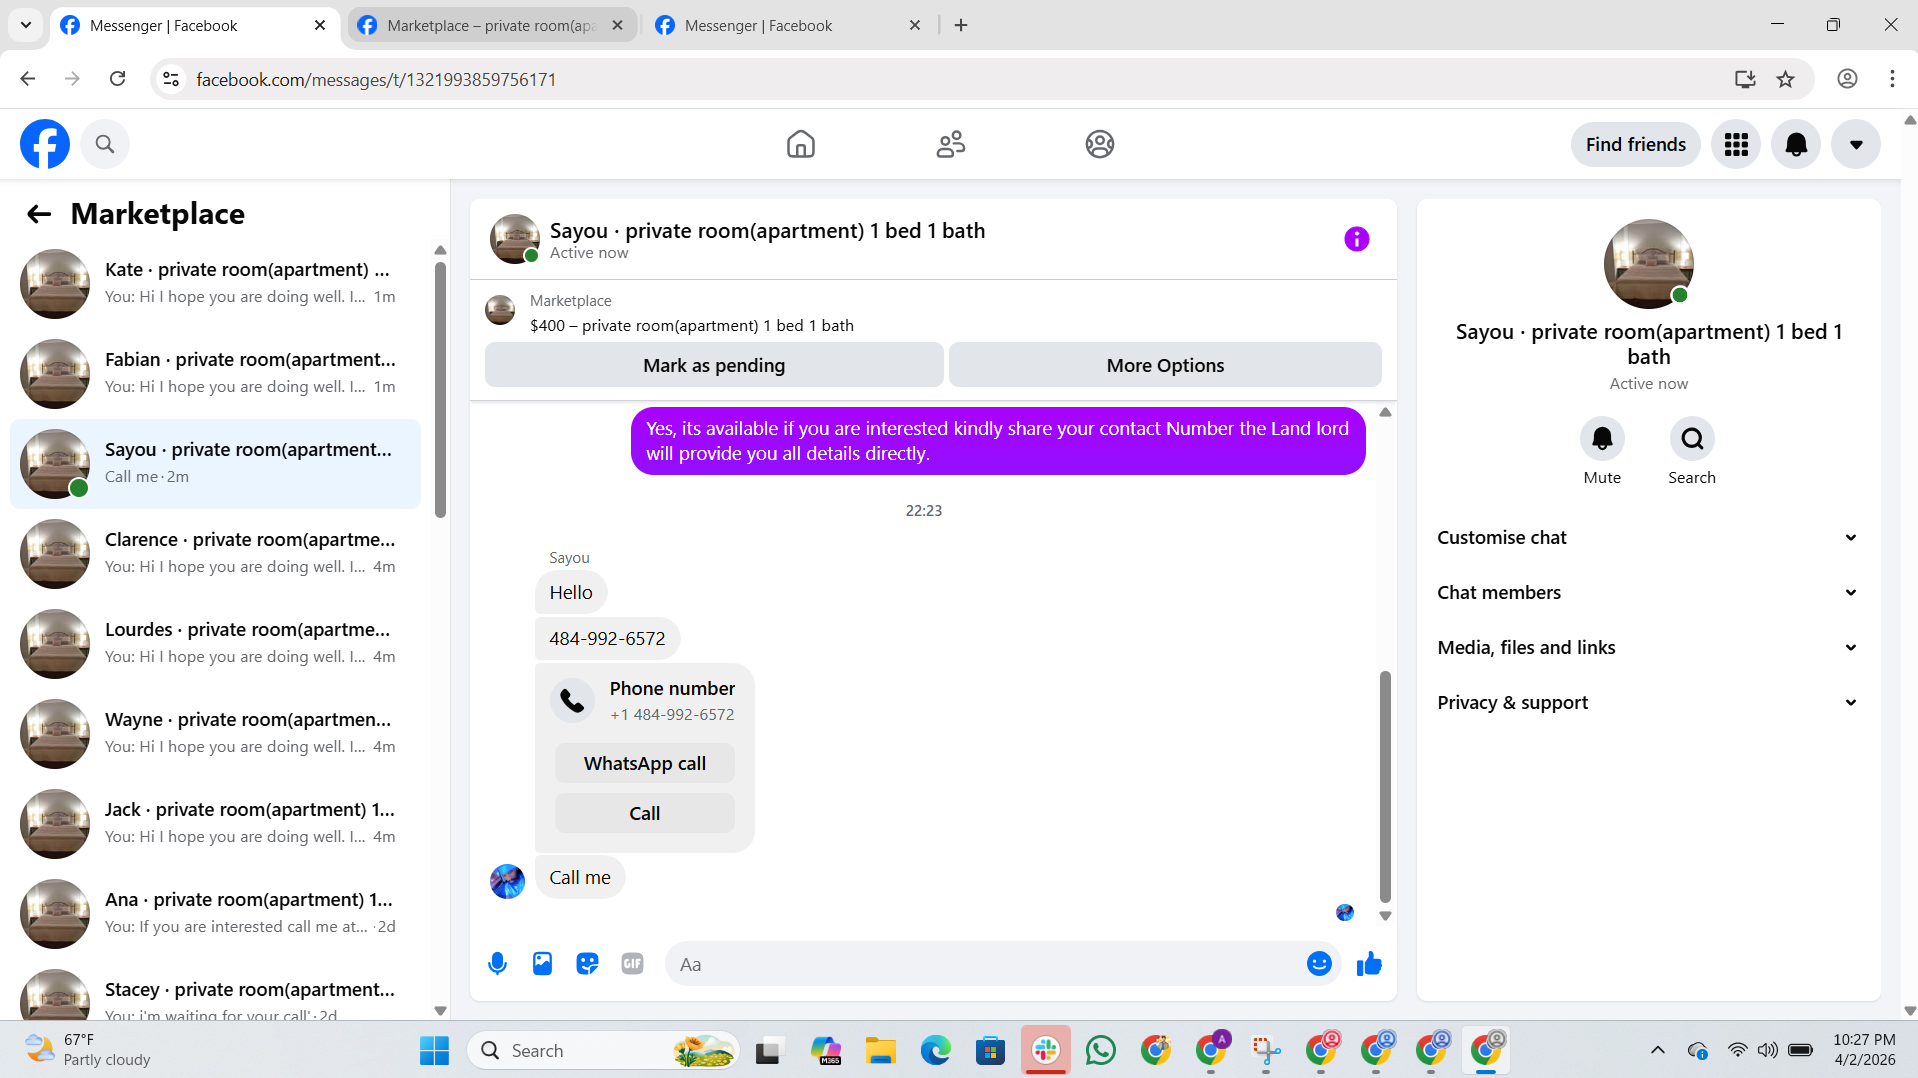Click the Call button in the phone card

645,813
